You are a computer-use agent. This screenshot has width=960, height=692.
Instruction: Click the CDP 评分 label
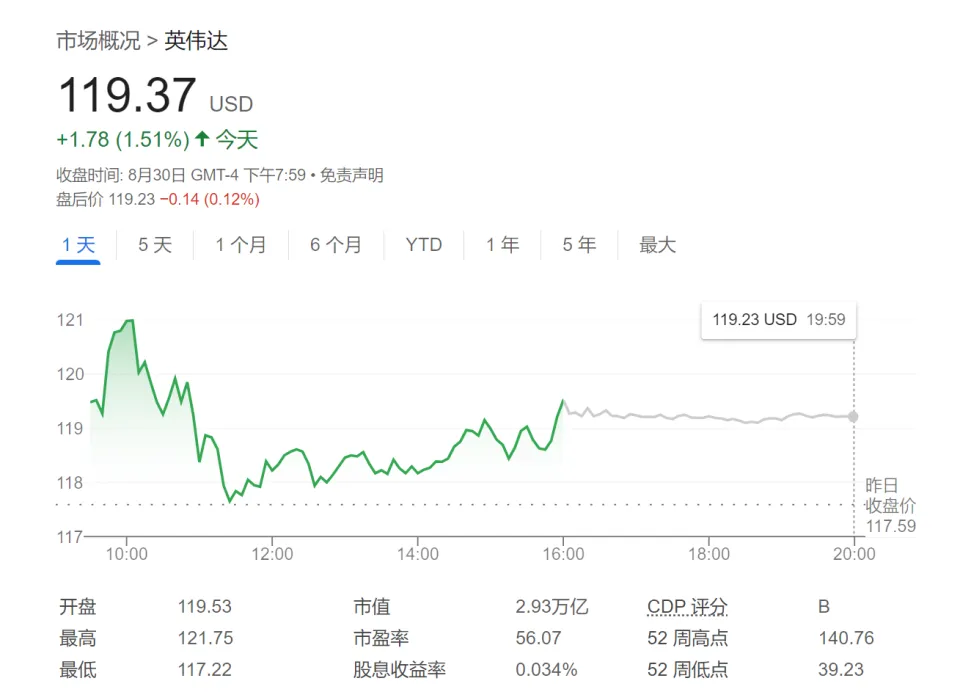tap(687, 607)
